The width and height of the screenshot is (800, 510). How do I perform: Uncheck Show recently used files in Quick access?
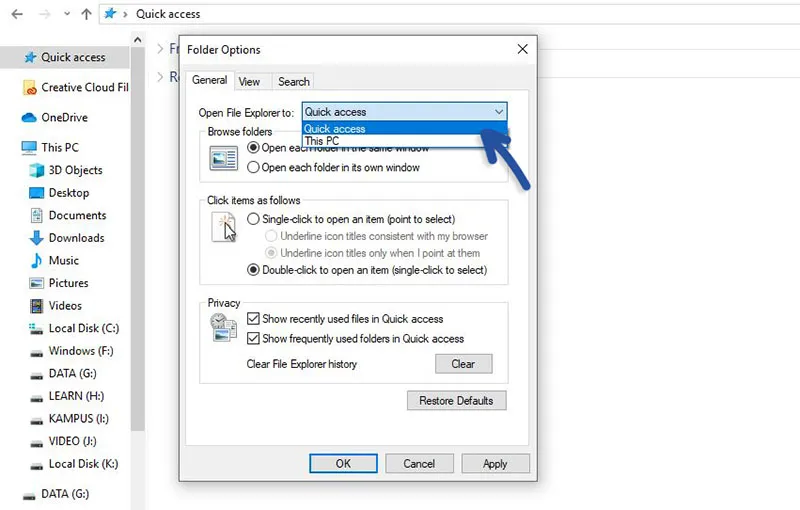click(253, 319)
